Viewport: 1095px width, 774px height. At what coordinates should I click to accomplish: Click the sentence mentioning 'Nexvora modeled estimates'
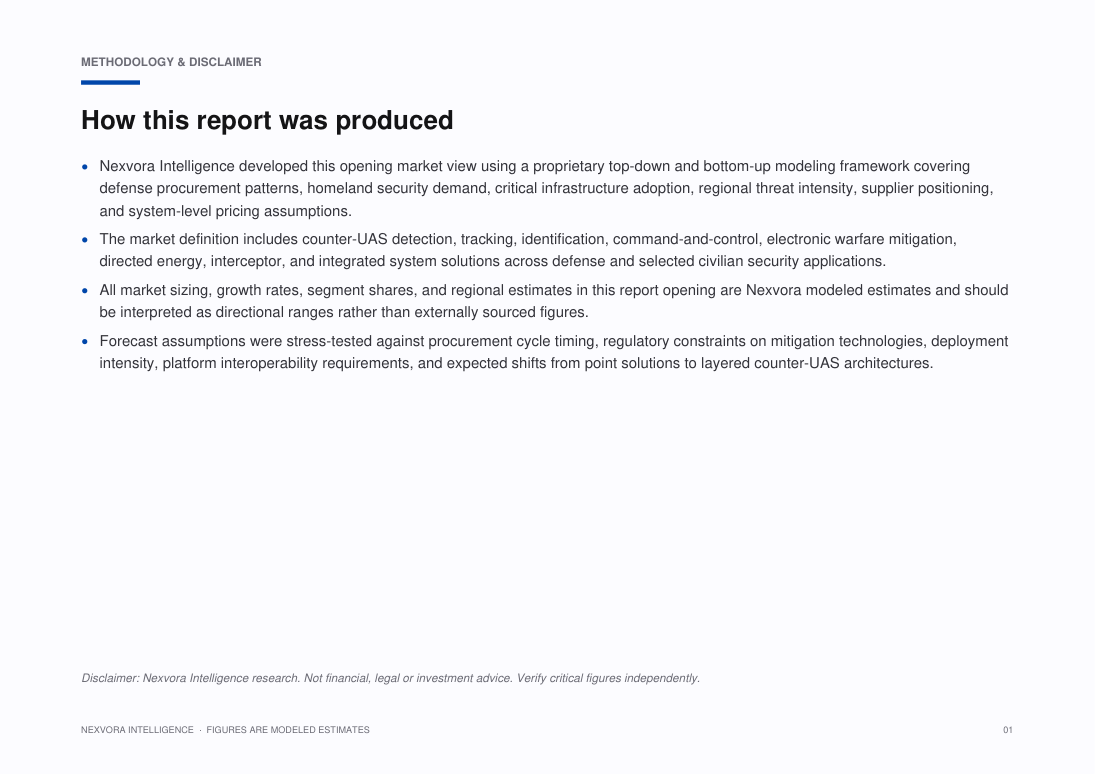pos(554,301)
